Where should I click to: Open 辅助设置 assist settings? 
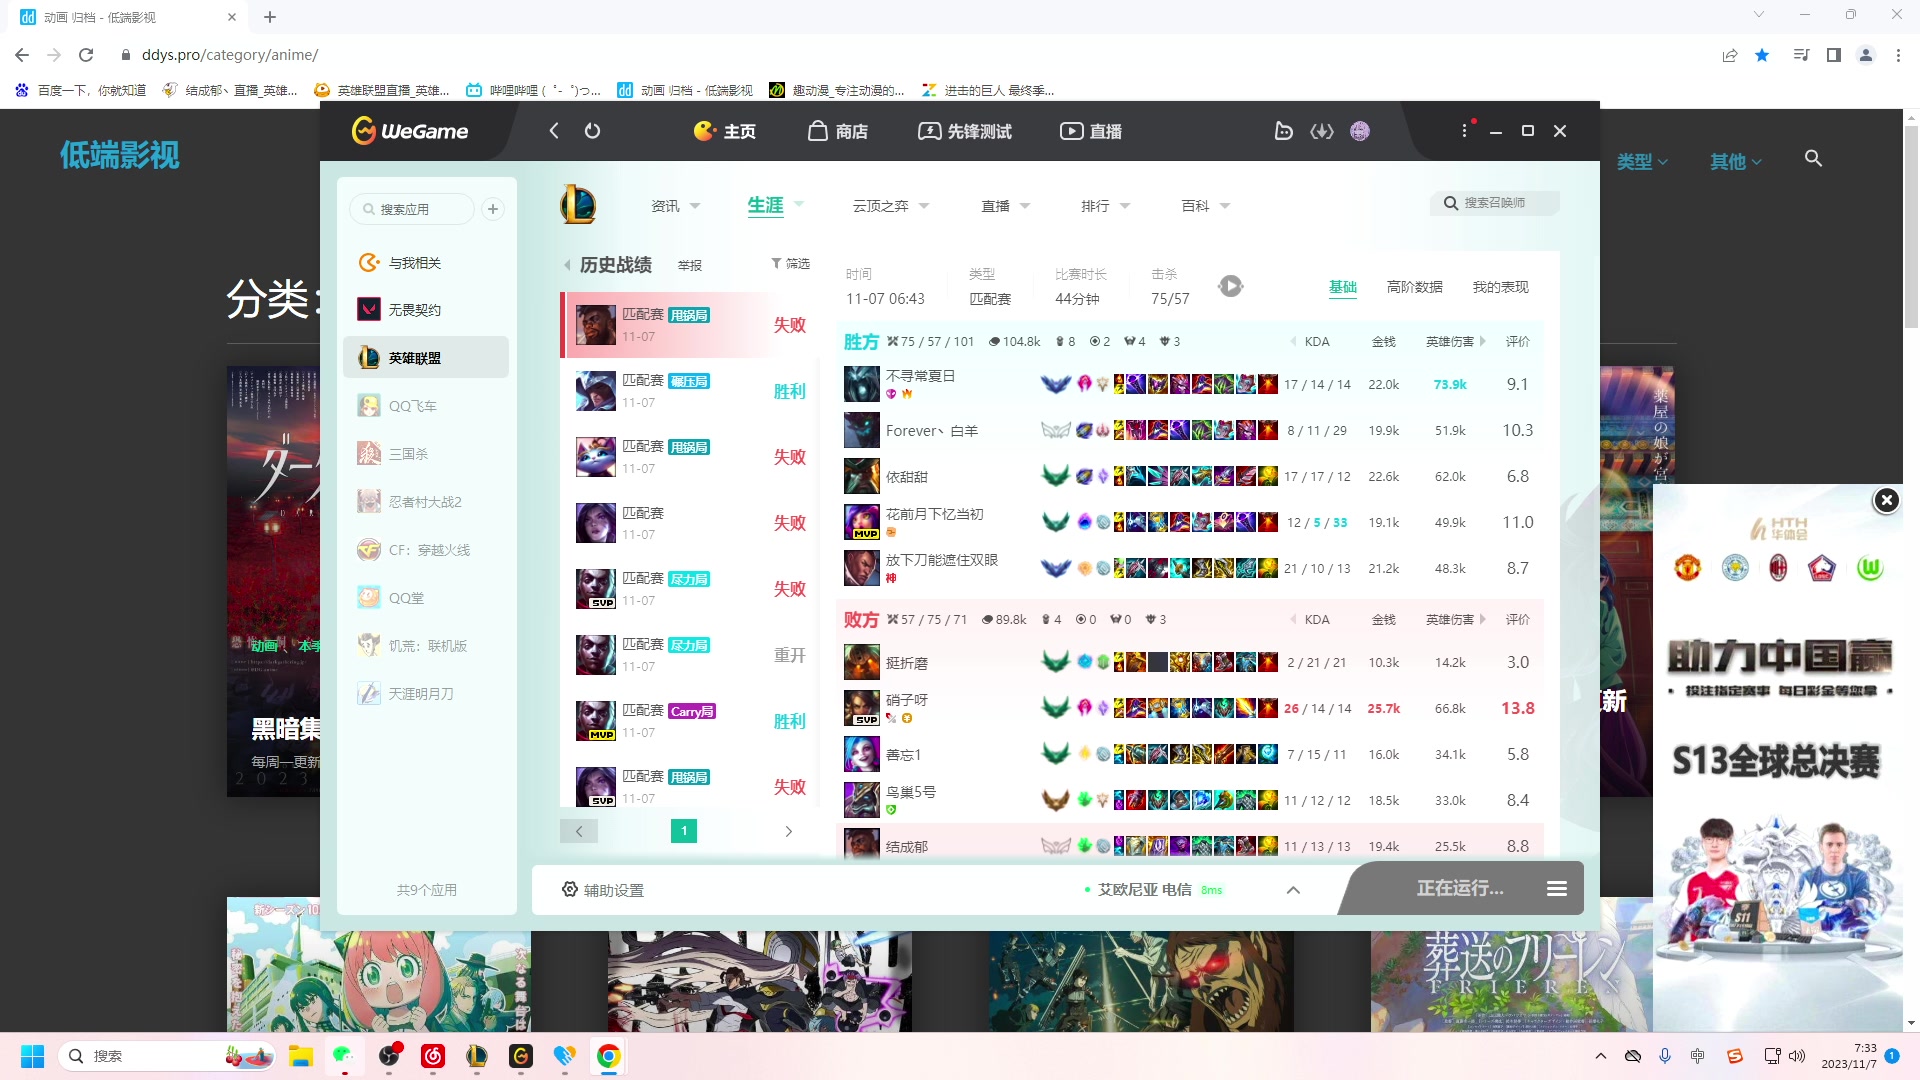tap(603, 890)
